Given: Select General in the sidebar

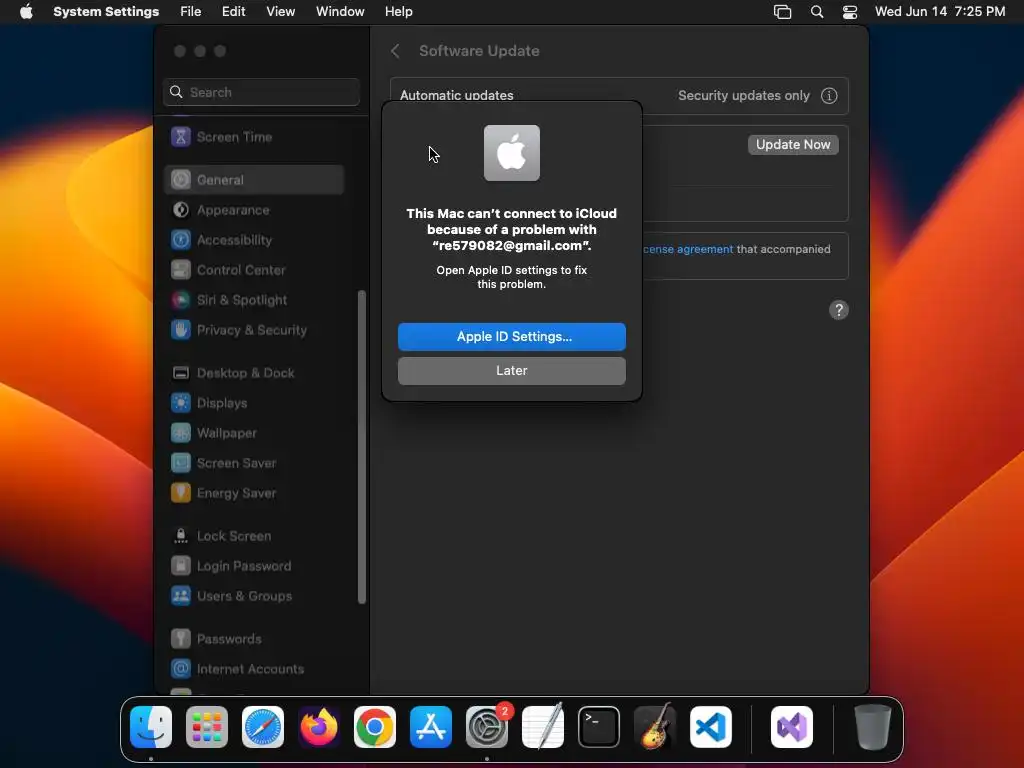Looking at the screenshot, I should 254,180.
